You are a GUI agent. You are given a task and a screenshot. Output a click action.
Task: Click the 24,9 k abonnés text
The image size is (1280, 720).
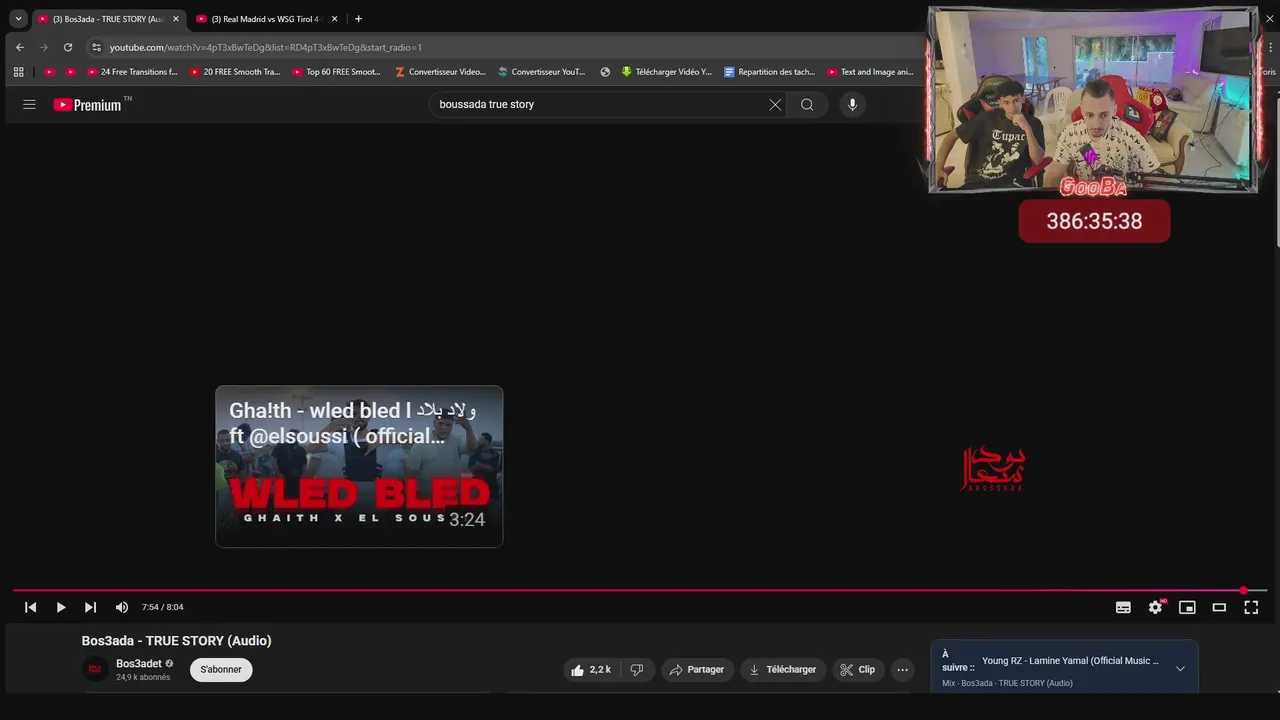(143, 678)
